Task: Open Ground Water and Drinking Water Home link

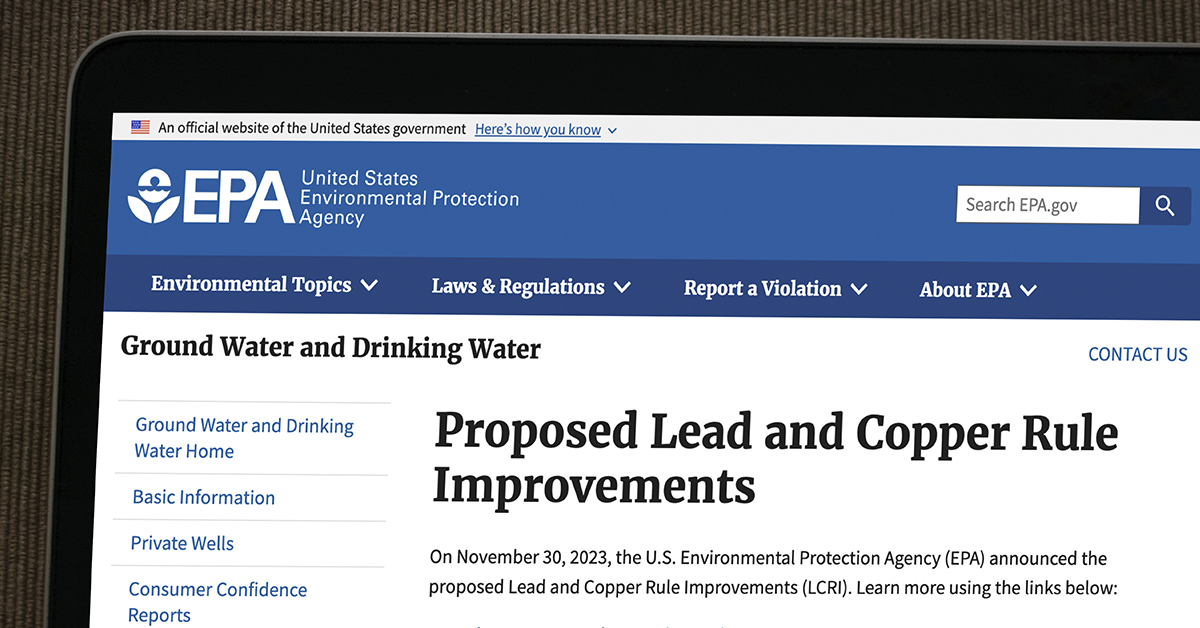Action: click(244, 438)
